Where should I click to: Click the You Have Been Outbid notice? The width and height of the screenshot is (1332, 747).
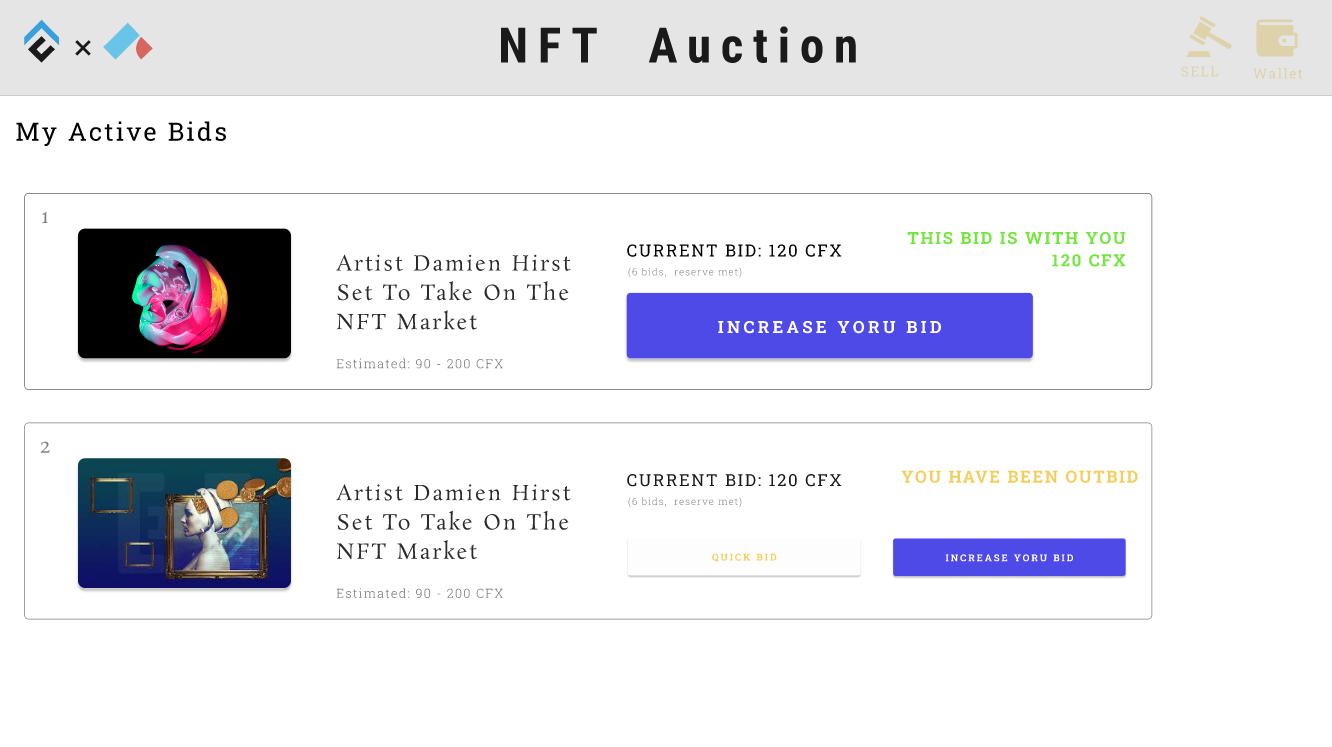click(1020, 477)
